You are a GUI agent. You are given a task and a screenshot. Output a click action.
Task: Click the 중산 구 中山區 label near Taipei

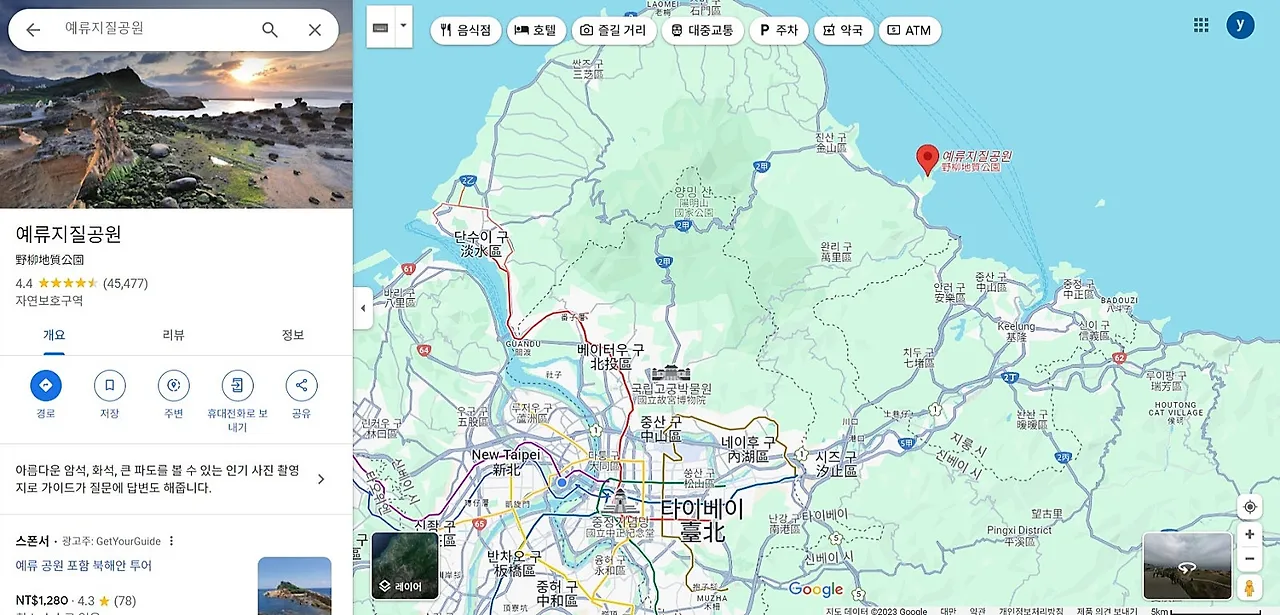tap(660, 427)
